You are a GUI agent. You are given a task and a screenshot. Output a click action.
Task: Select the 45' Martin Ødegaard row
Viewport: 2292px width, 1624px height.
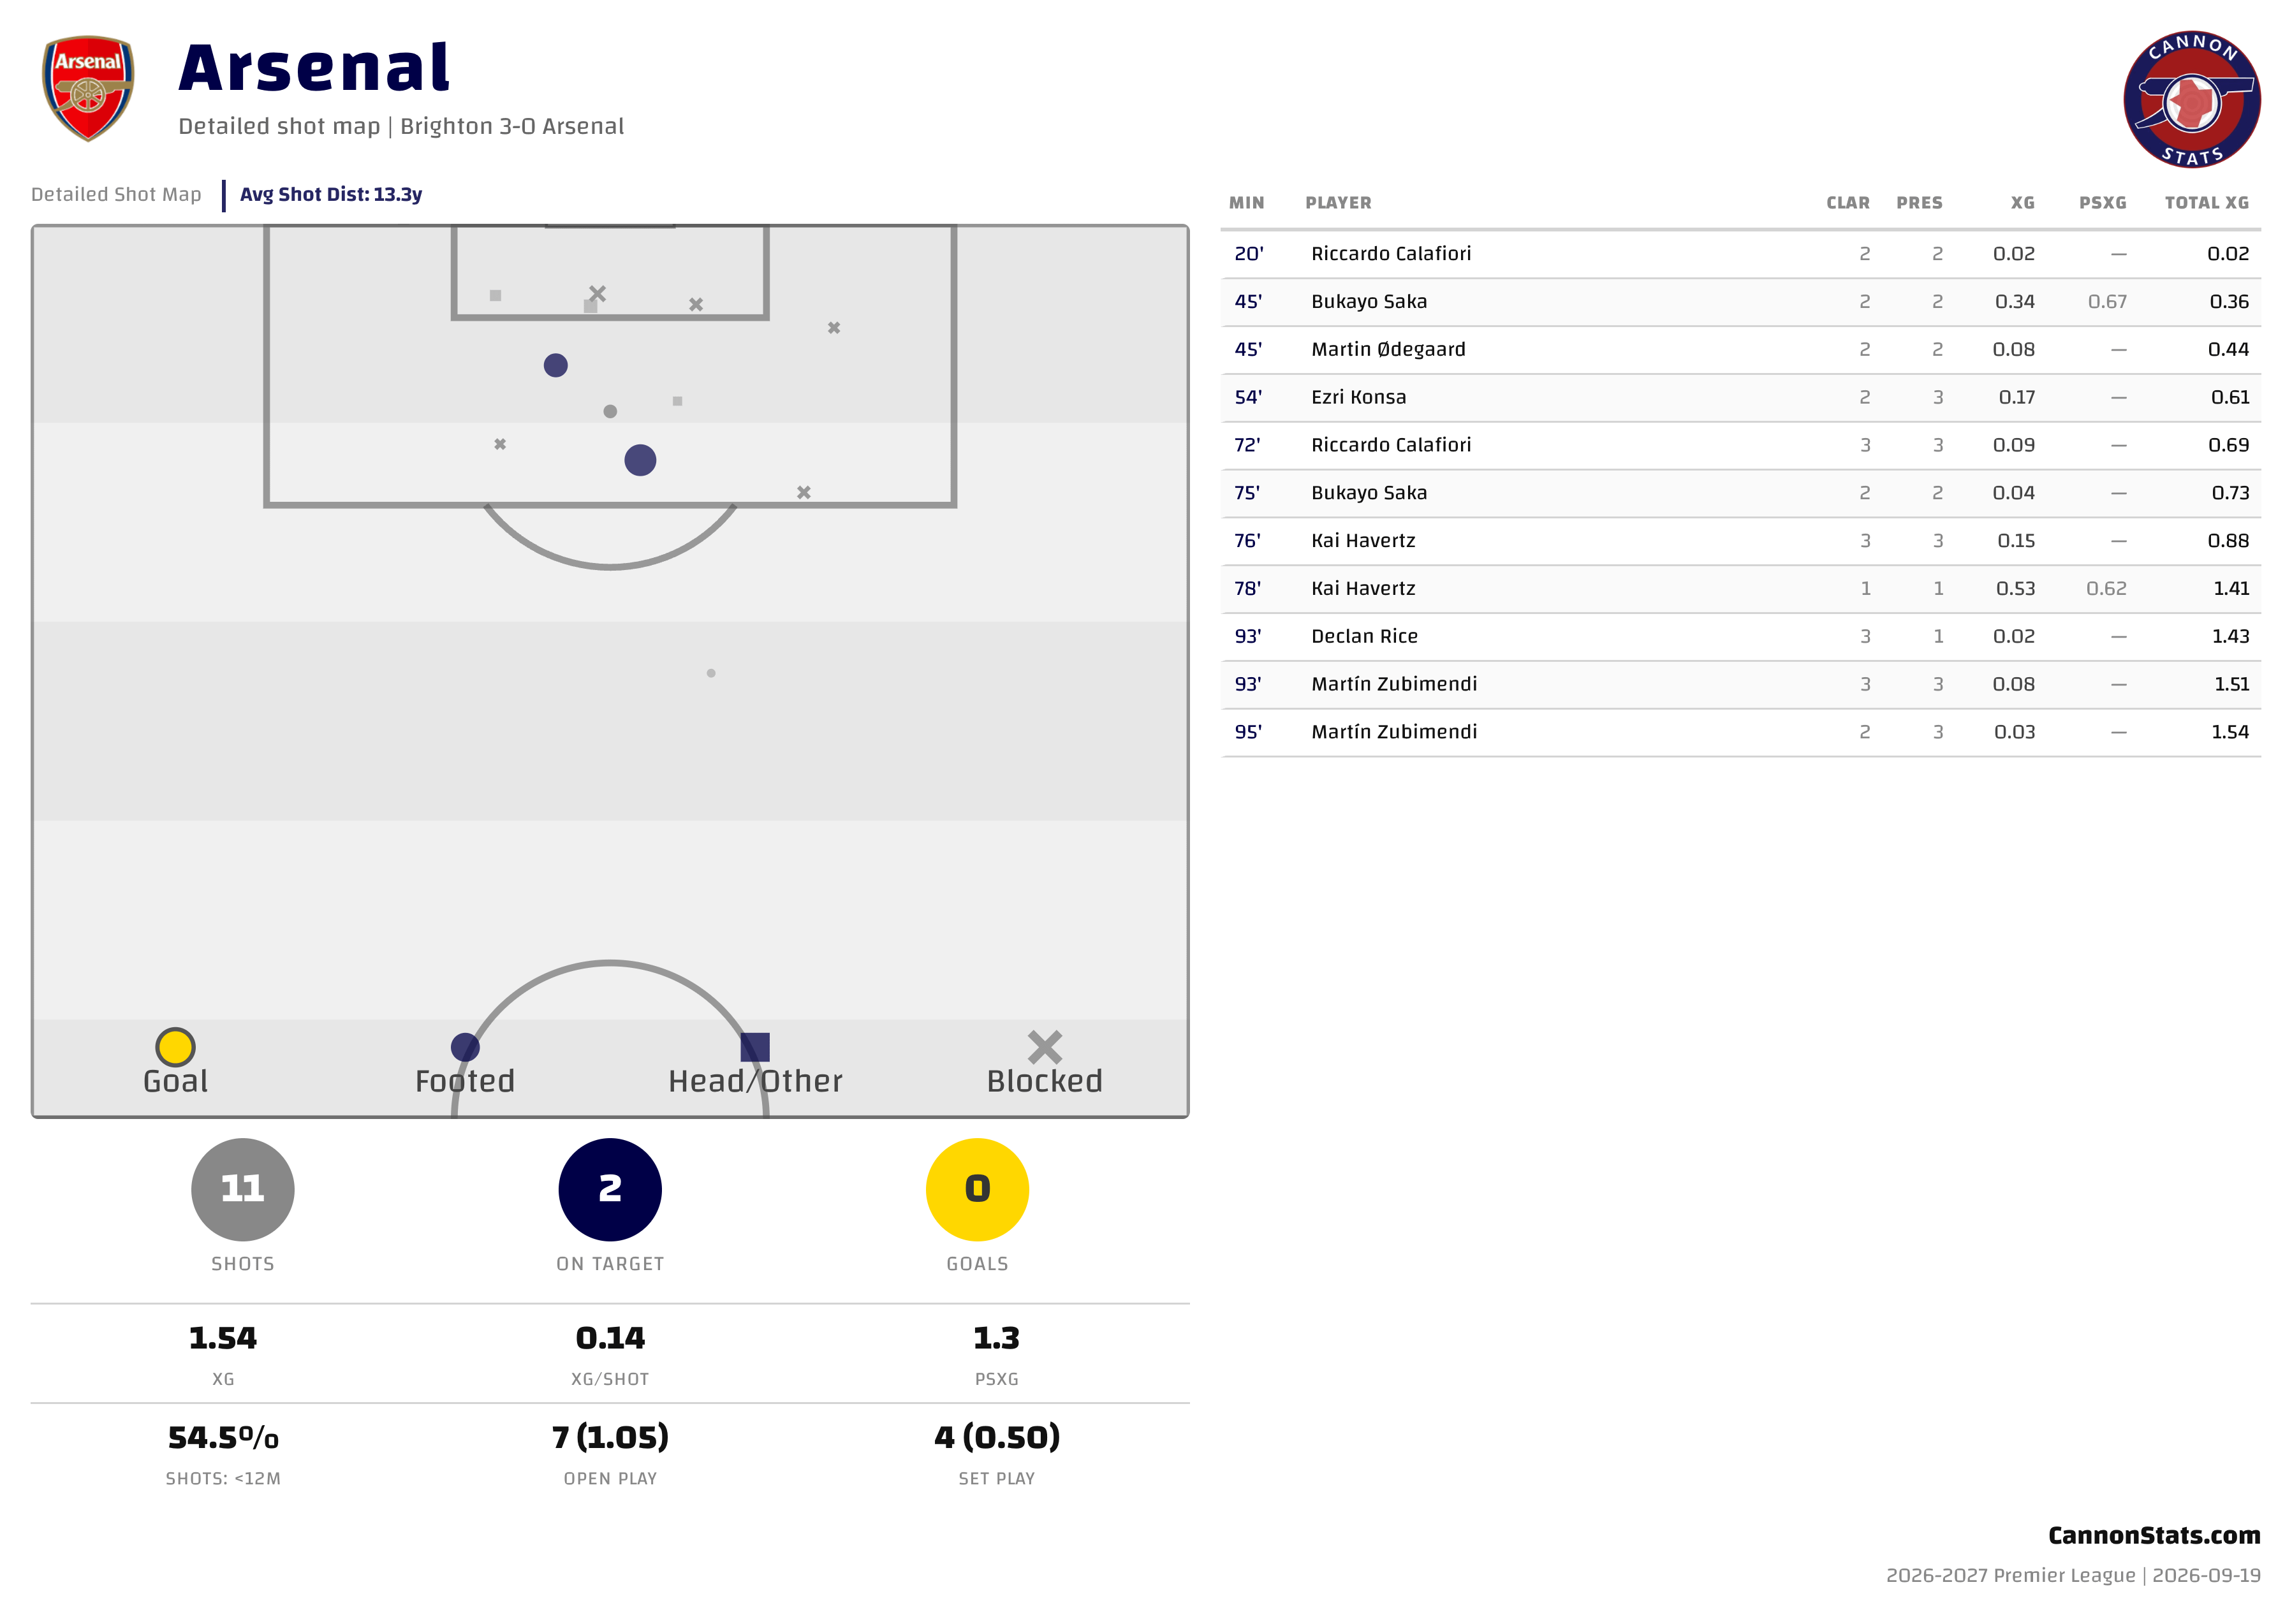[1740, 350]
